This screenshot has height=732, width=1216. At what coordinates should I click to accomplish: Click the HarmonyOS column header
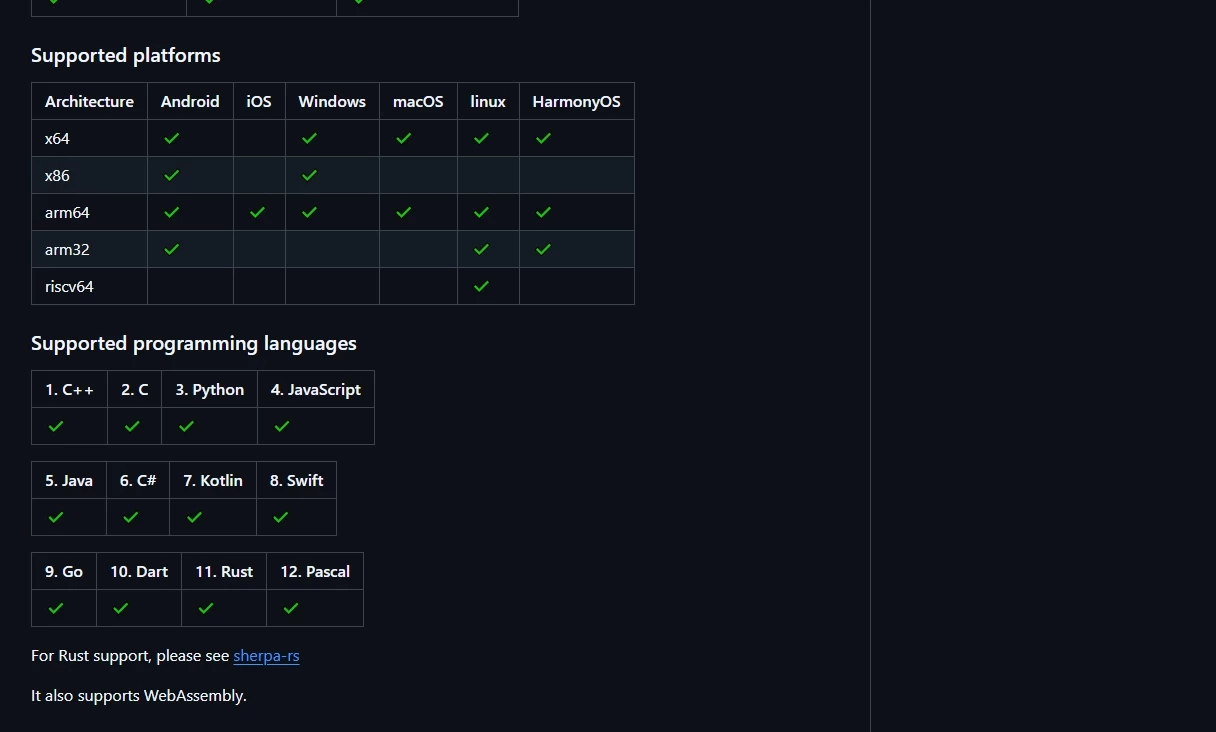point(576,102)
